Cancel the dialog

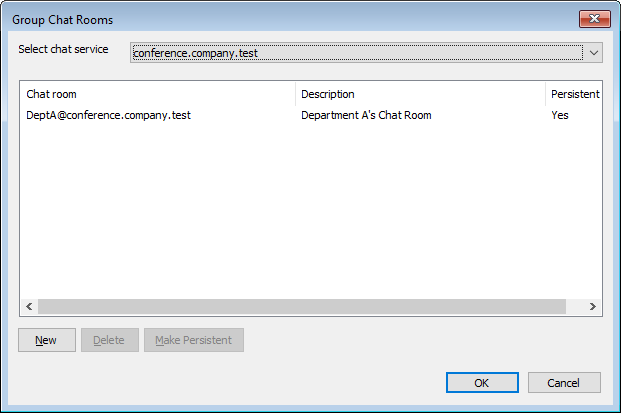(x=564, y=382)
